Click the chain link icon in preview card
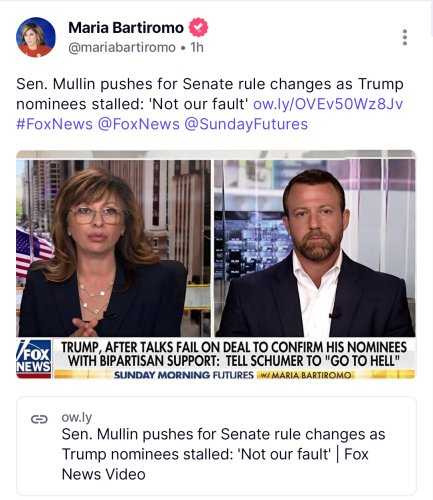 tap(39, 419)
